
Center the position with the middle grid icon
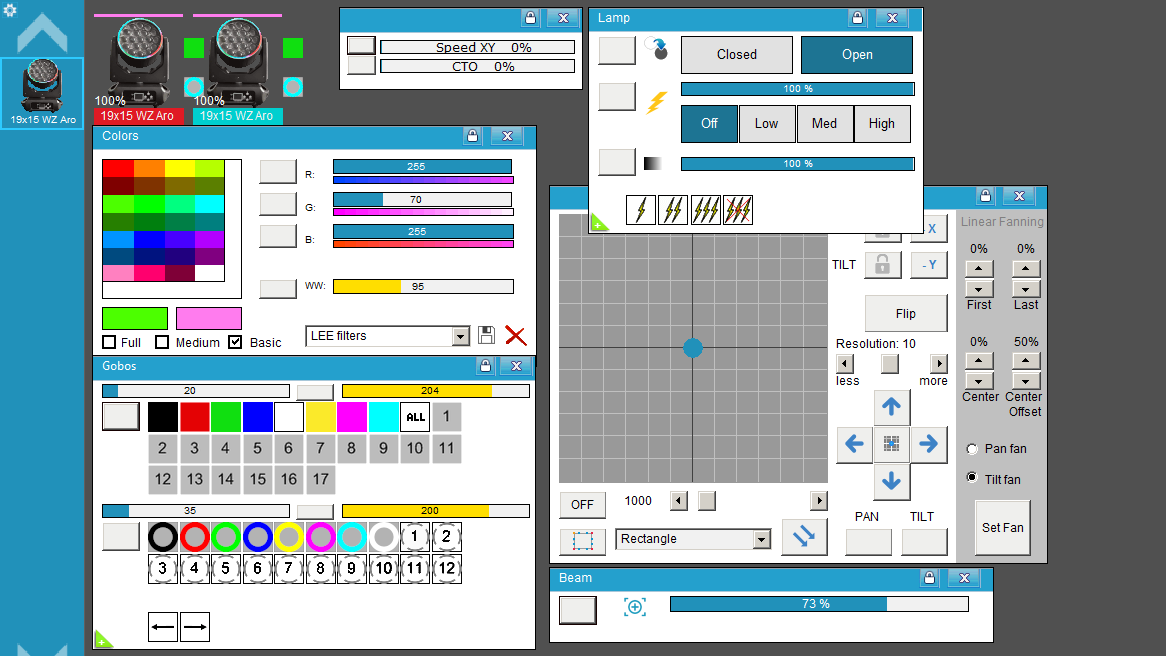click(x=892, y=444)
